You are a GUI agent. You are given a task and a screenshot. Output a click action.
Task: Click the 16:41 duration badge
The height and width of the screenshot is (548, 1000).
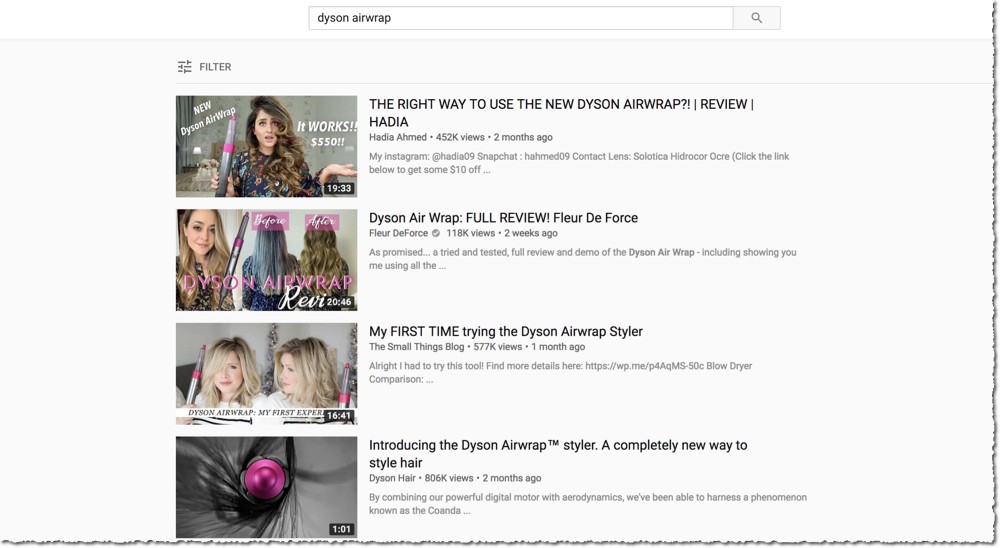[x=339, y=415]
